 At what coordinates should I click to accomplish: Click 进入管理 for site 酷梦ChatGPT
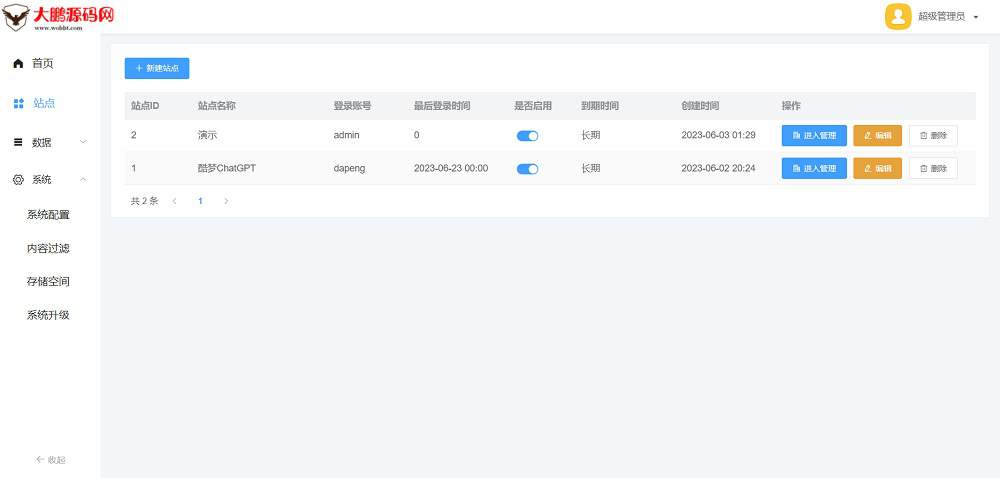click(814, 168)
